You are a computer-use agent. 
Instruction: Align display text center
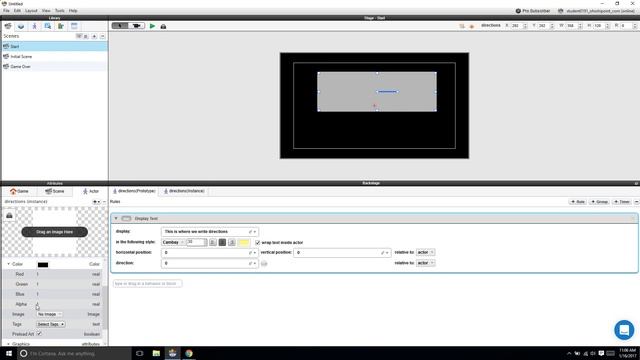click(222, 242)
